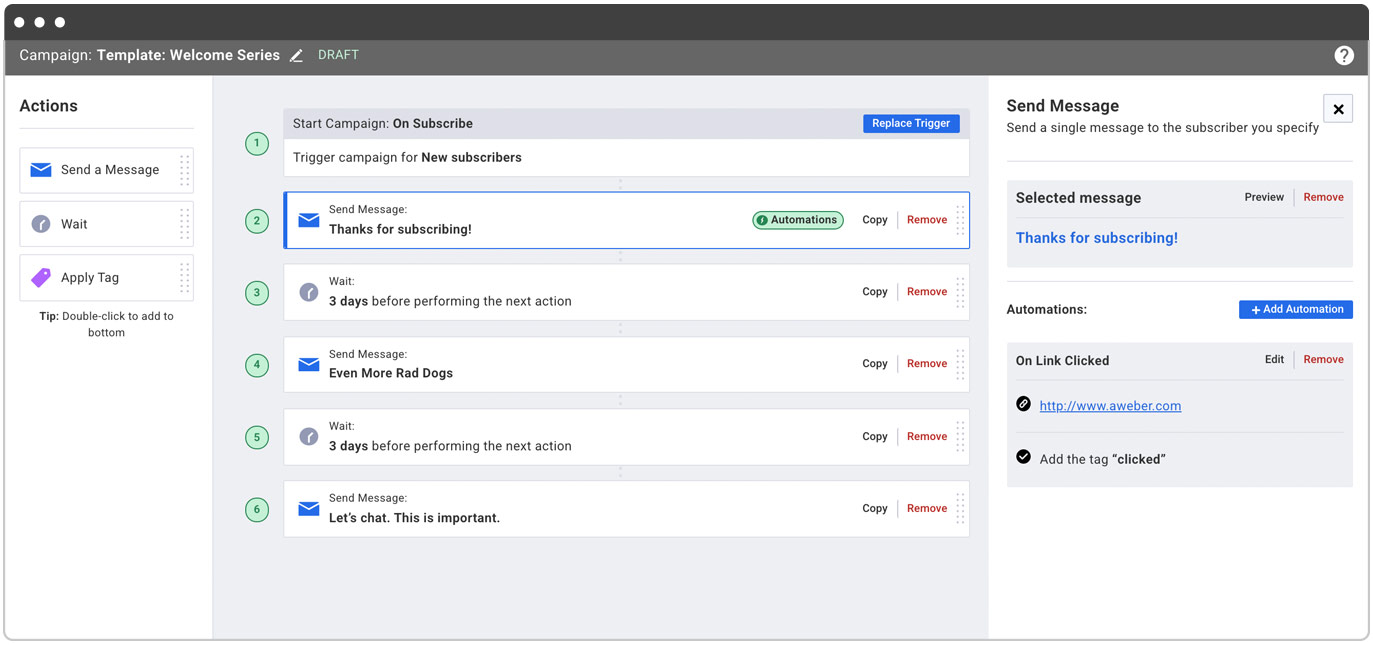This screenshot has width=1373, height=645.
Task: Click the Automations badge on step 2
Action: tap(797, 219)
